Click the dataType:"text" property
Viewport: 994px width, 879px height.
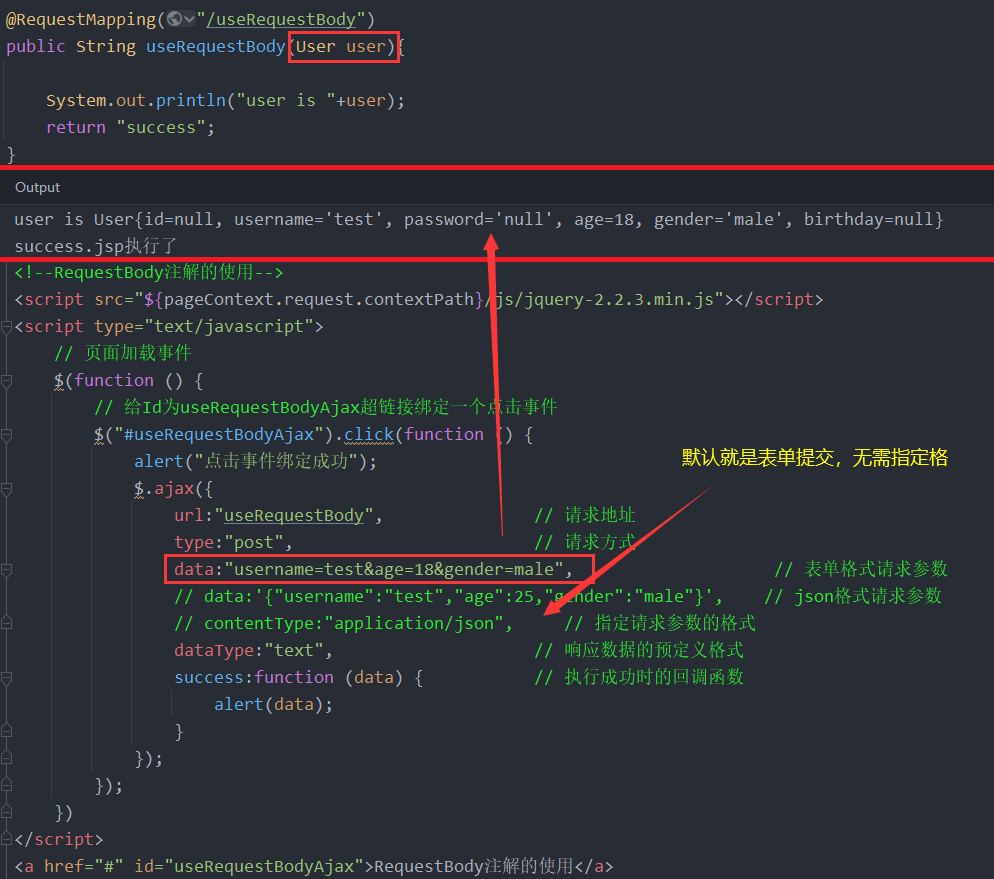pos(253,650)
